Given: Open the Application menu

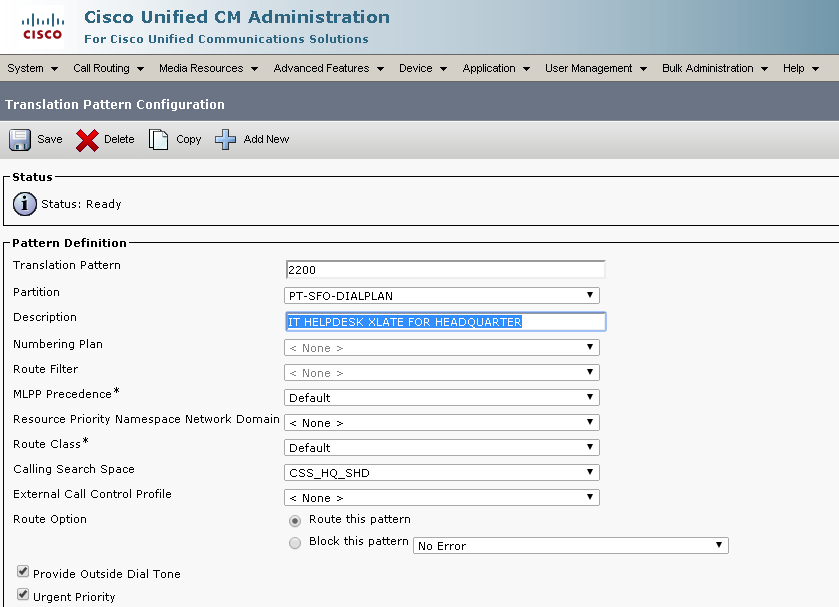Looking at the screenshot, I should coord(496,68).
